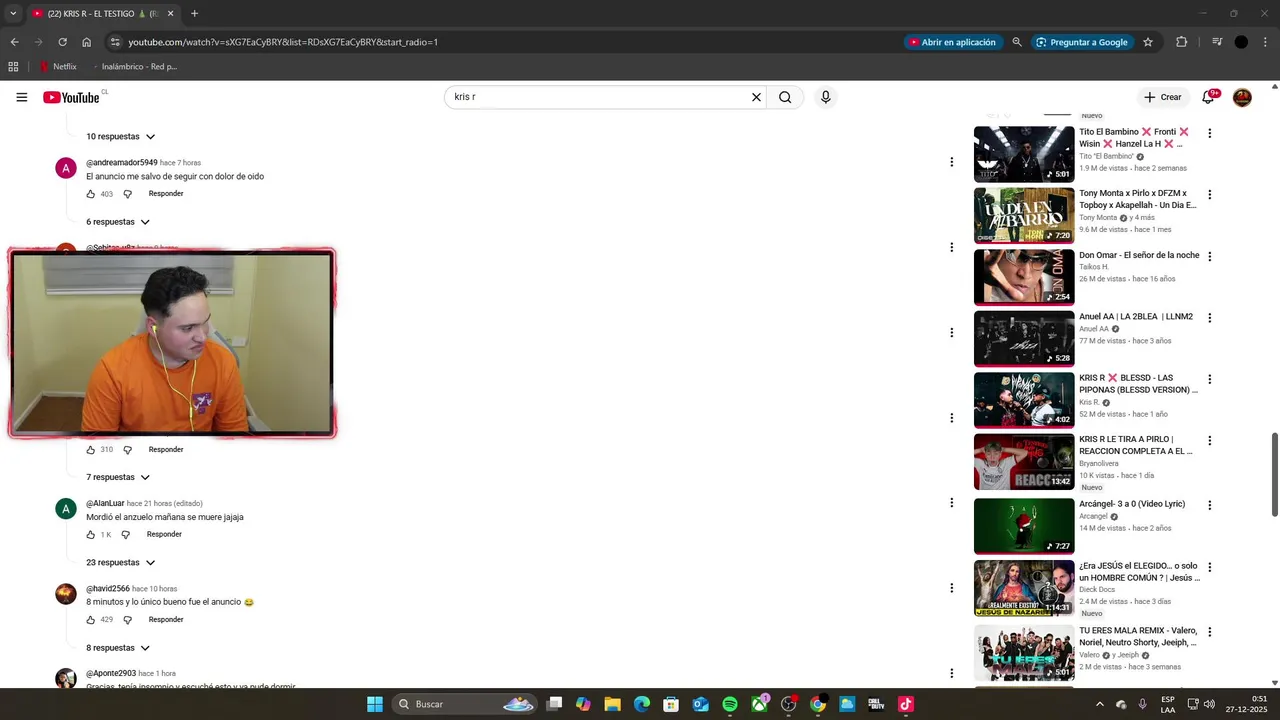Go back to the previous page

point(14,42)
